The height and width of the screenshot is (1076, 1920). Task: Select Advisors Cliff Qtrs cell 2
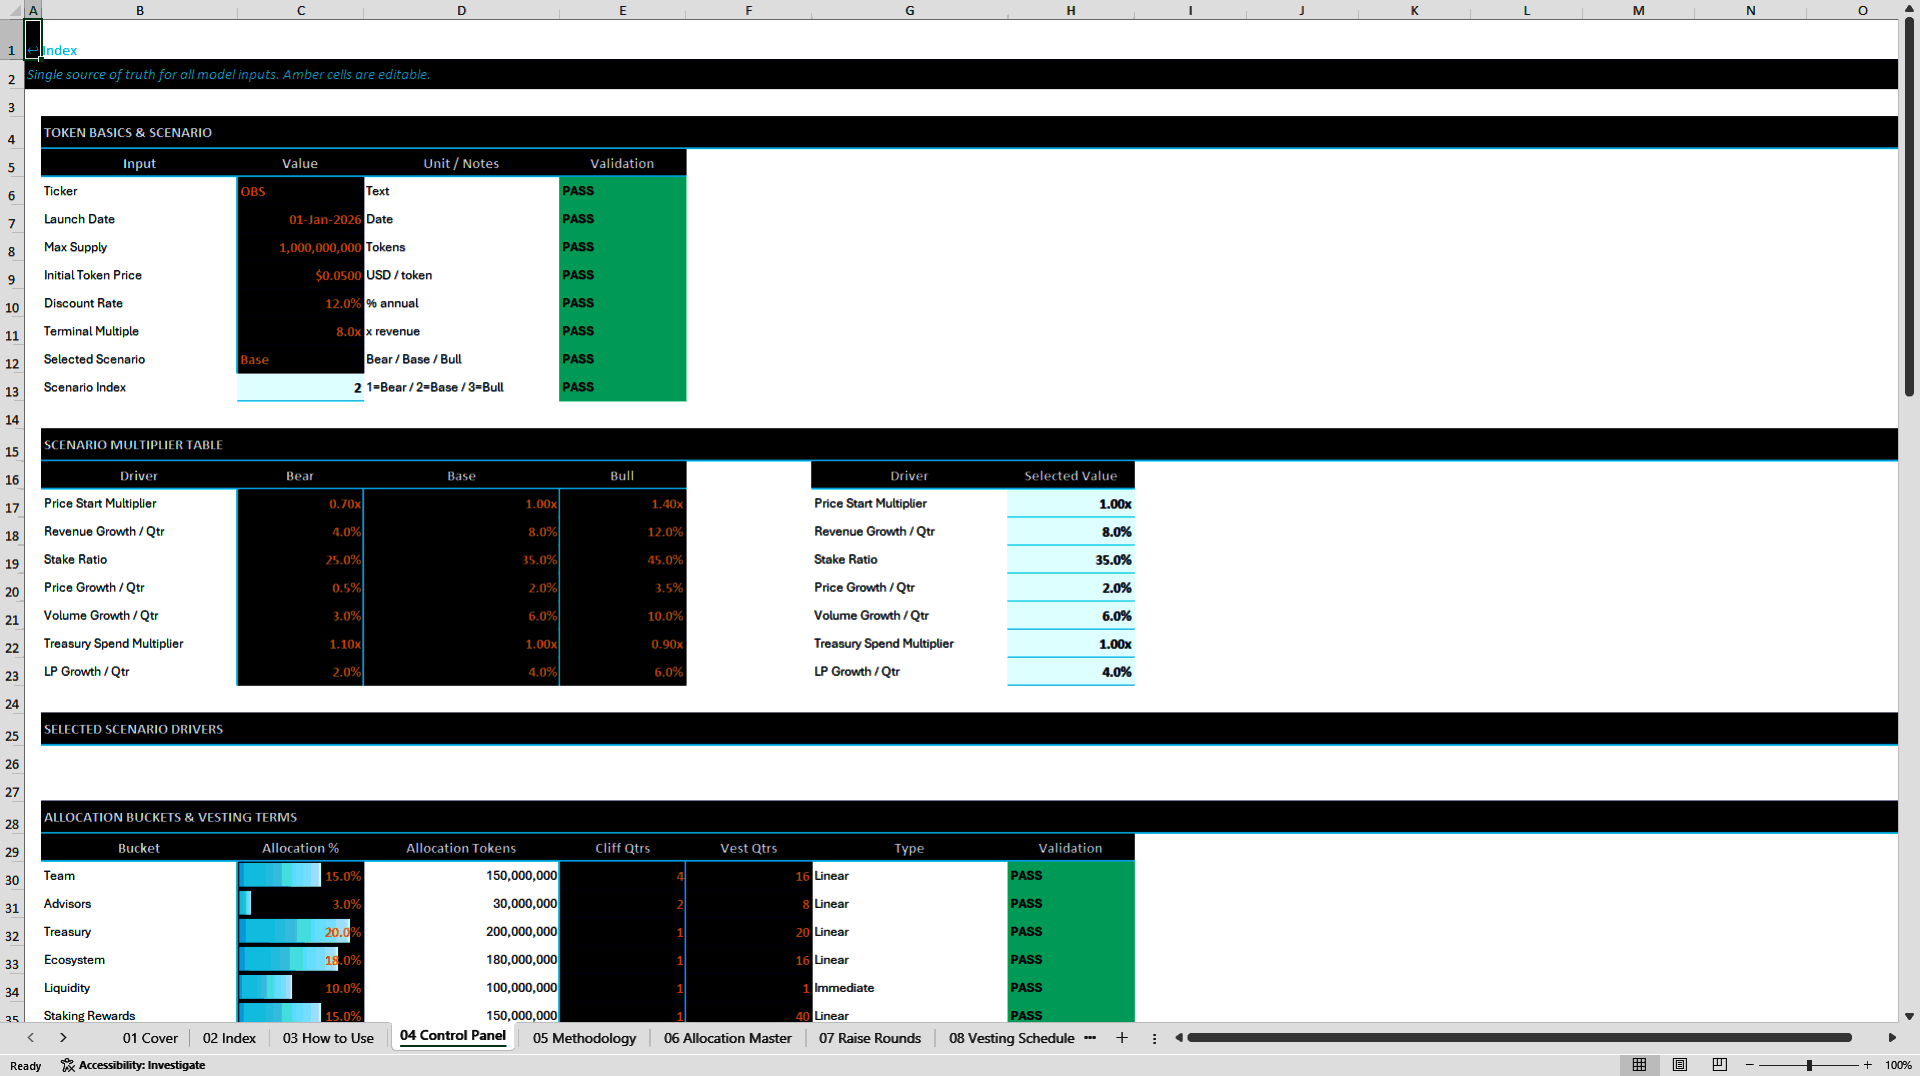click(x=623, y=904)
